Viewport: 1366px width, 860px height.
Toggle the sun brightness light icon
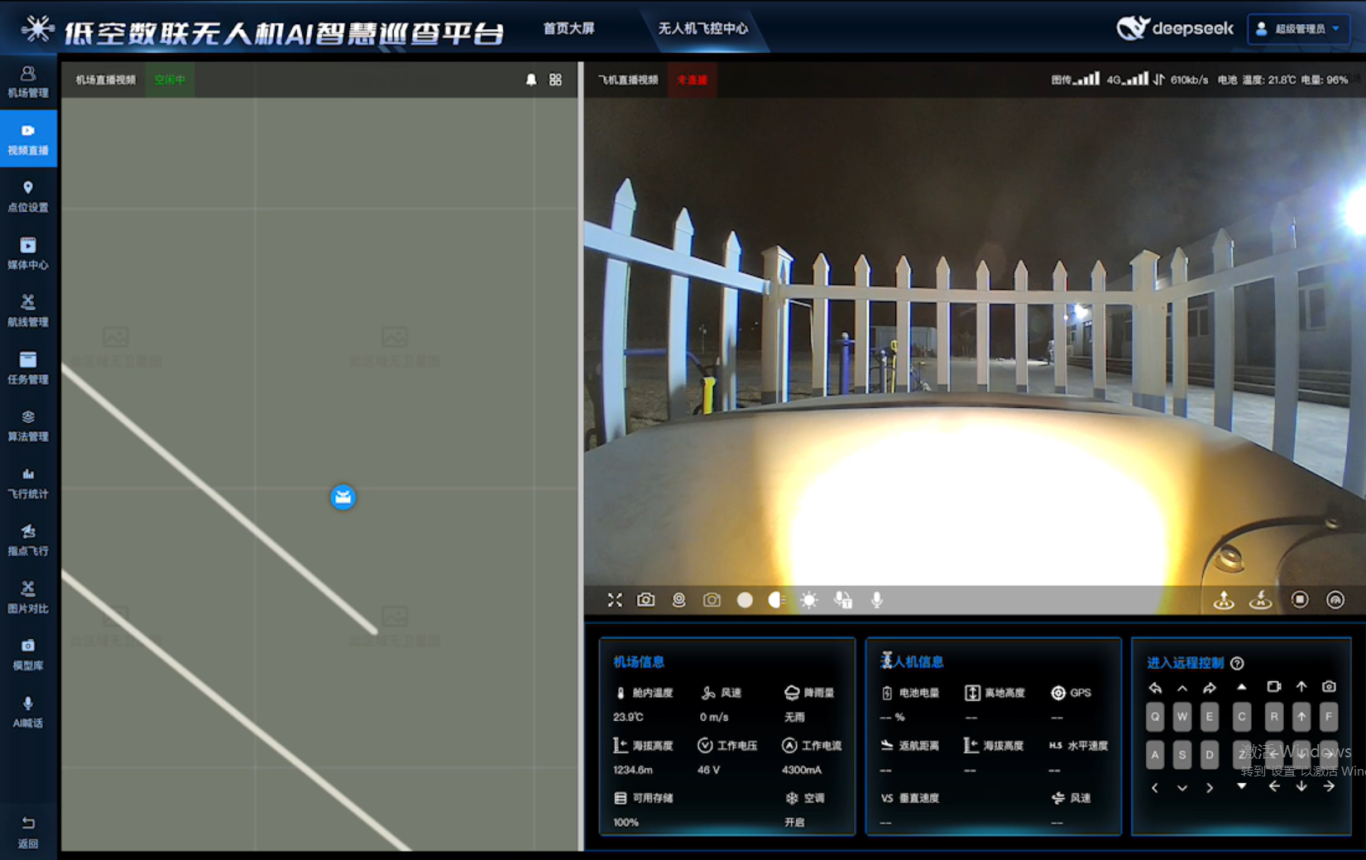809,600
